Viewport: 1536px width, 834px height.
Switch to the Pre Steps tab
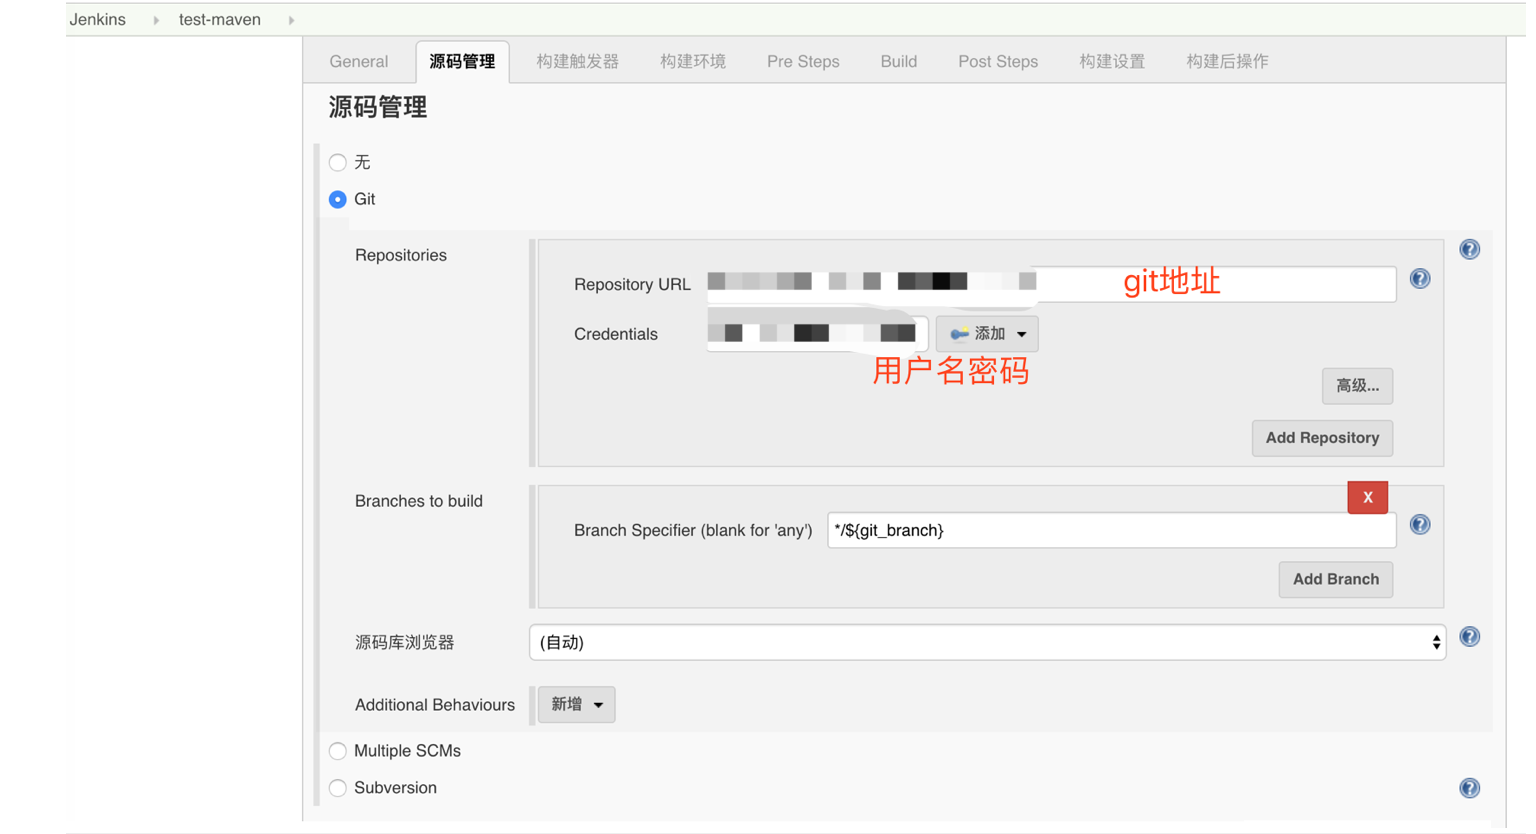coord(803,61)
